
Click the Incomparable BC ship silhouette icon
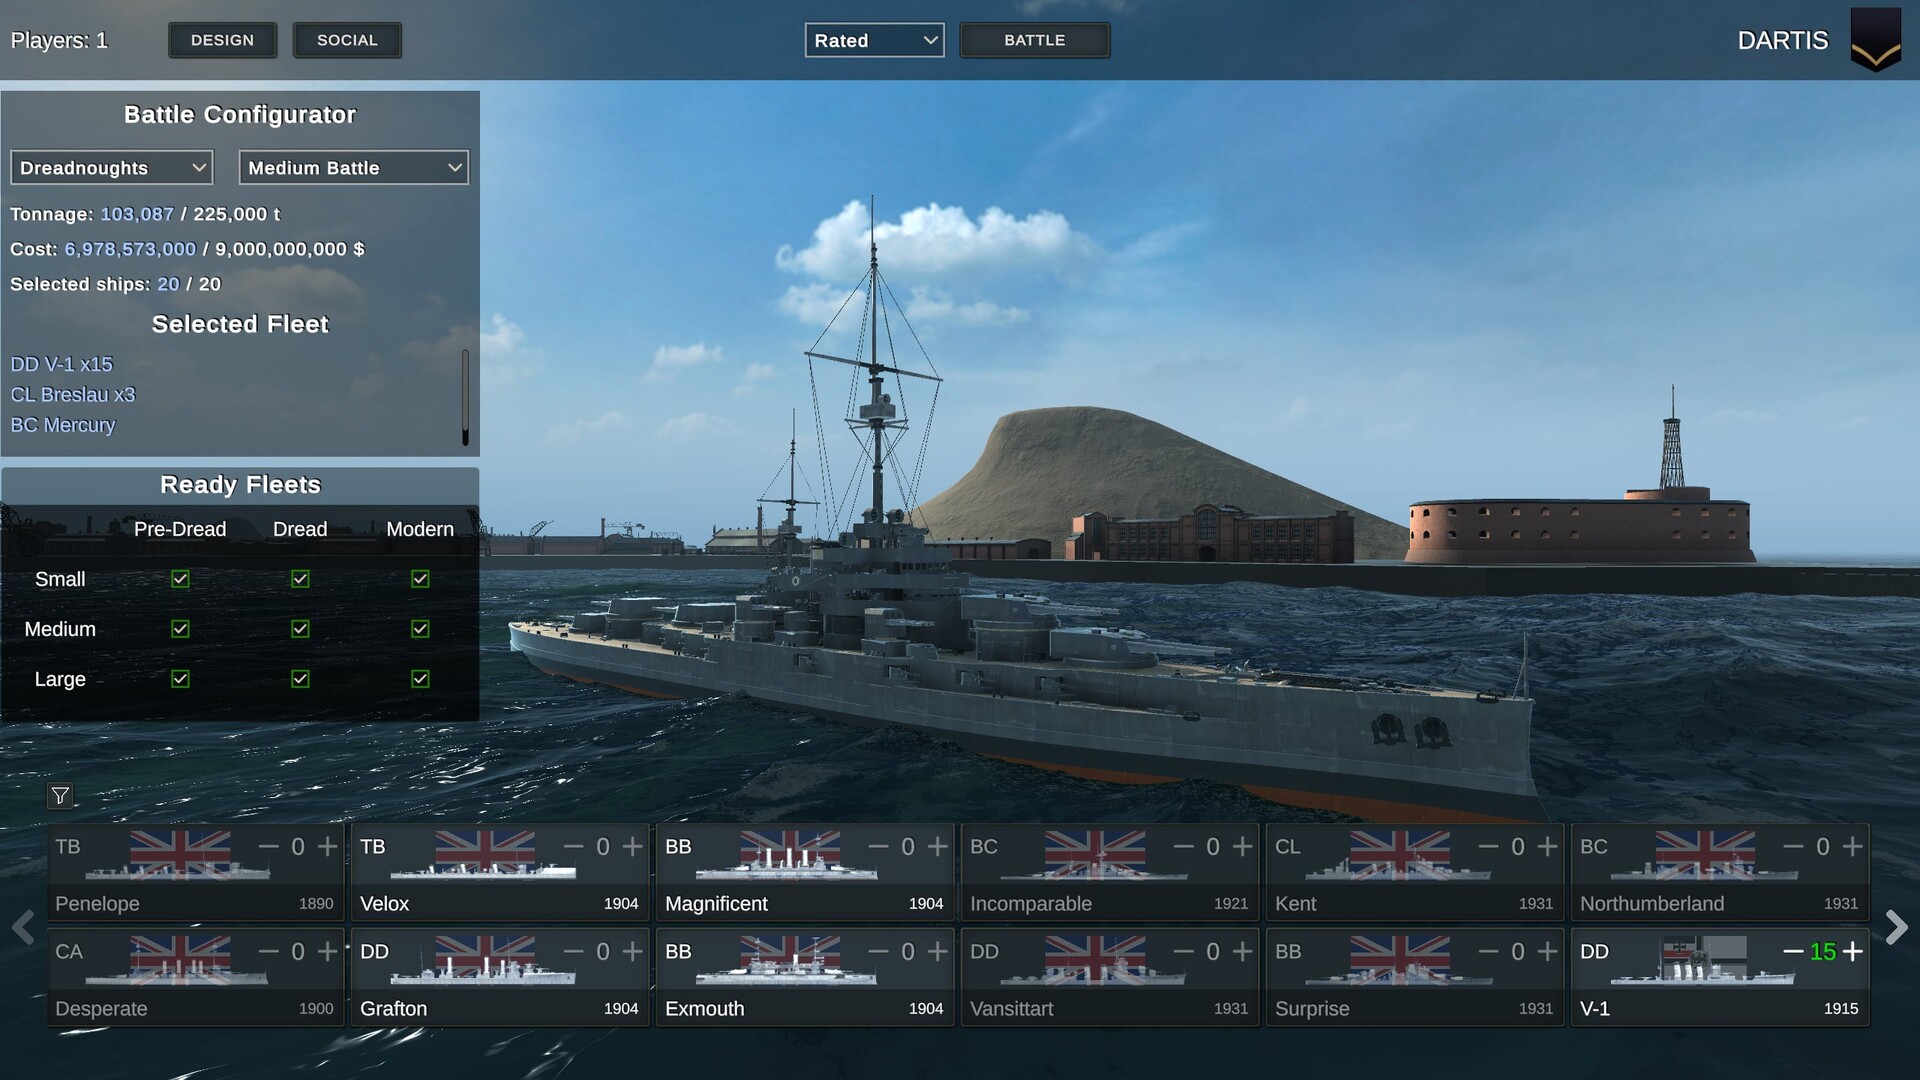coord(1108,870)
